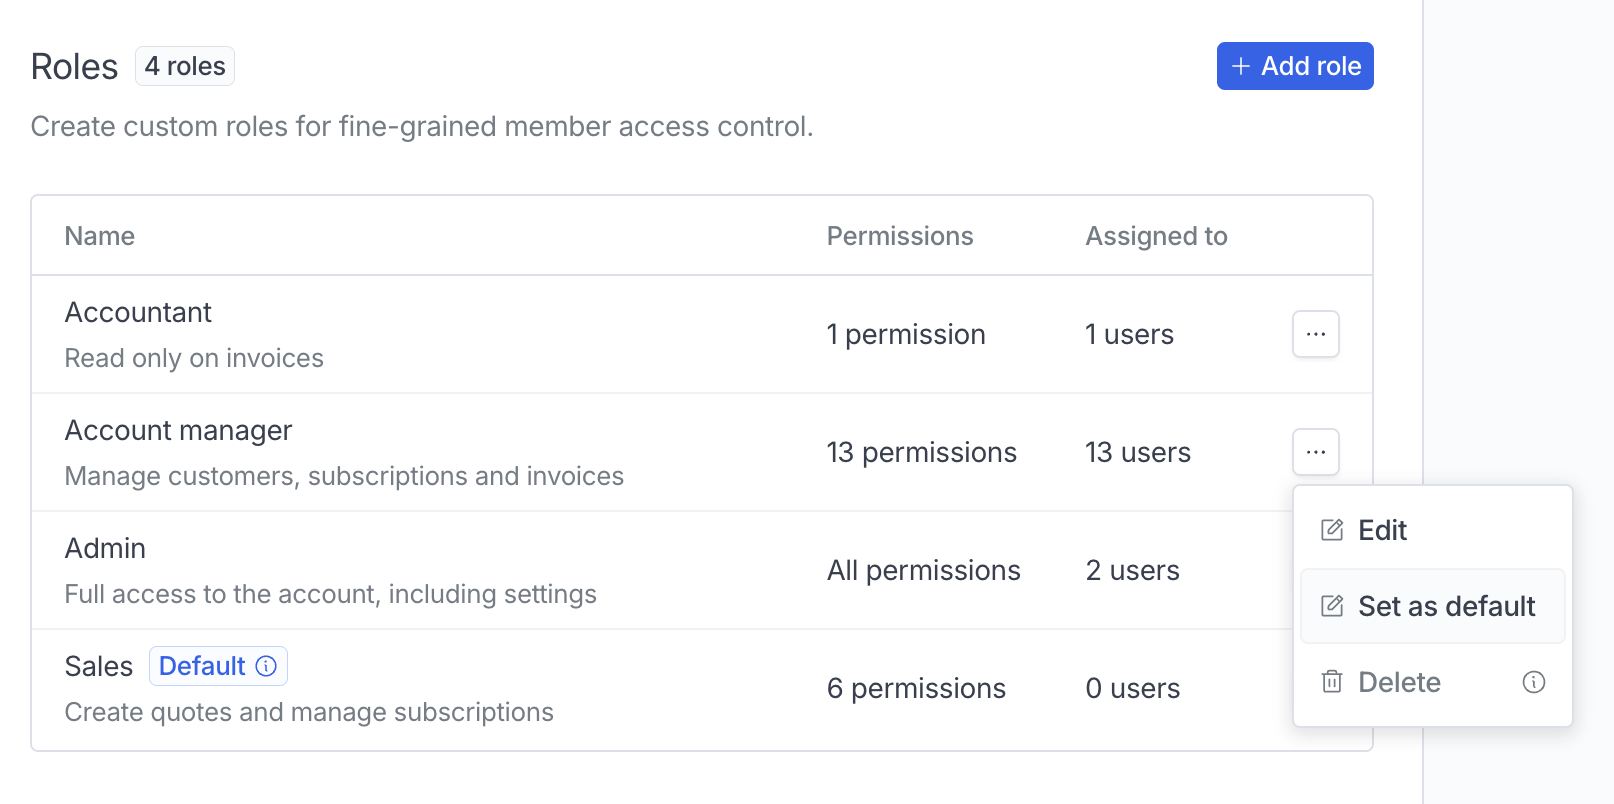1614x804 pixels.
Task: Click the info icon on the Delete row
Action: (1533, 682)
